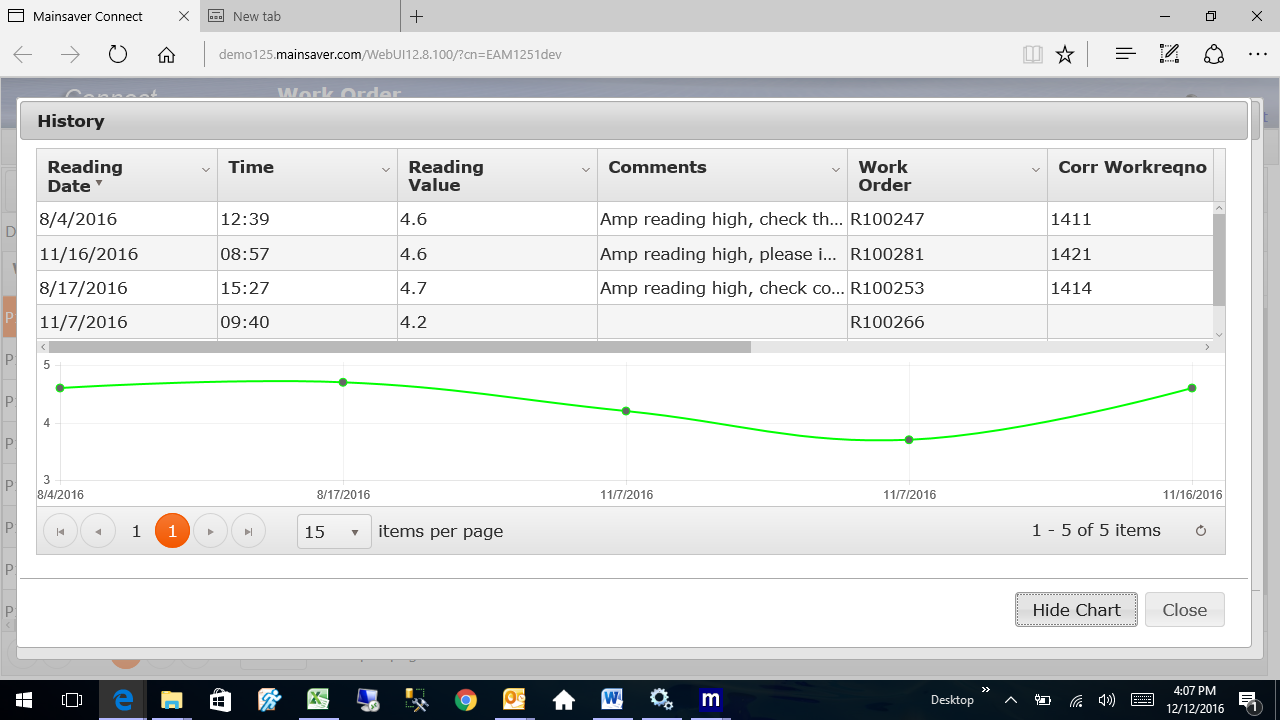
Task: Open Edge Hub menu
Action: pyautogui.click(x=1125, y=54)
